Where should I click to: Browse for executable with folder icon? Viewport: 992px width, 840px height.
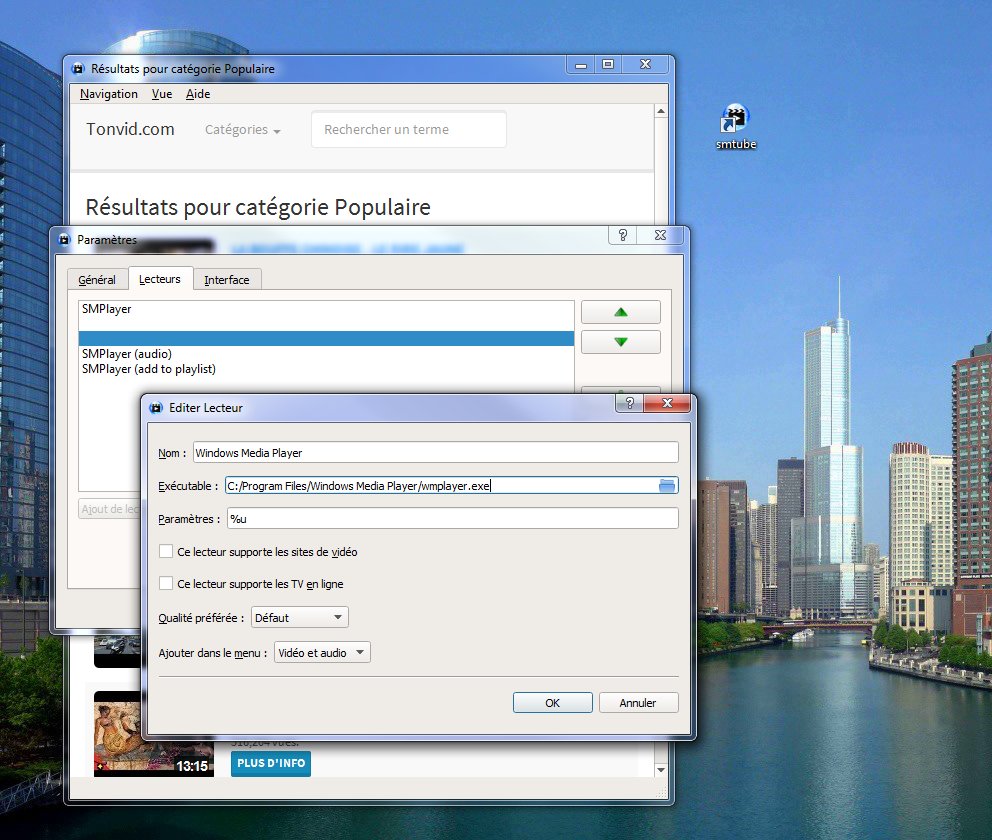point(667,486)
